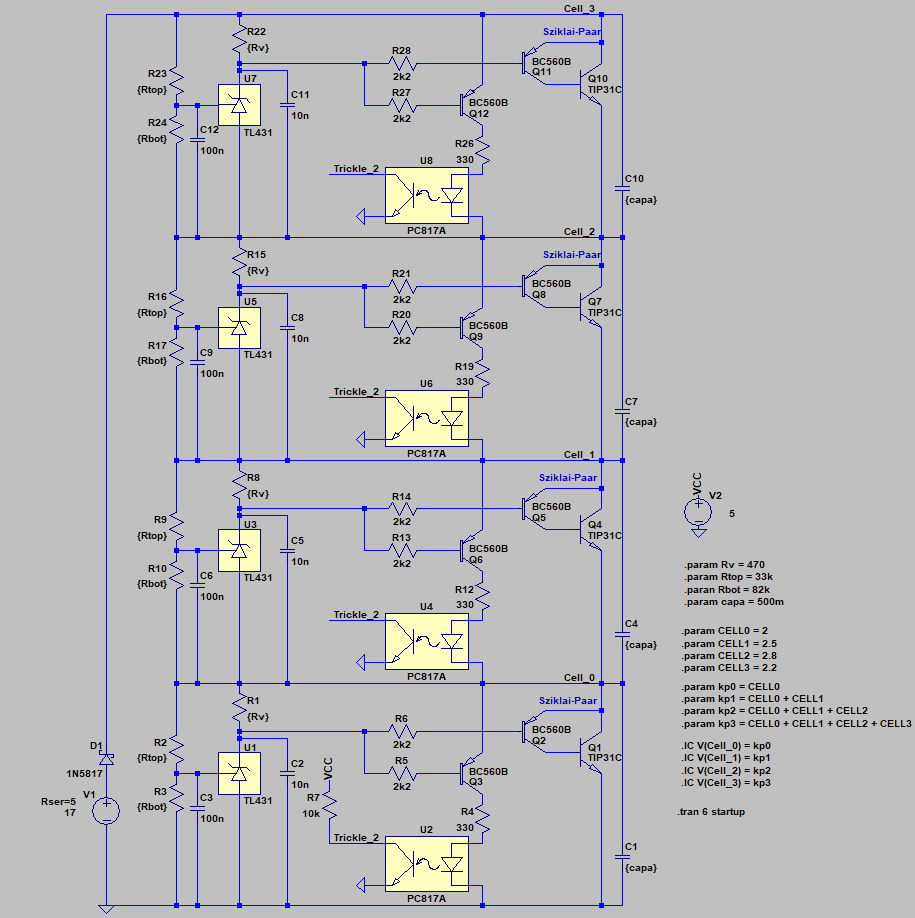Viewport: 915px width, 918px height.
Task: Click the 1N5817 diode model label
Action: coord(84,773)
